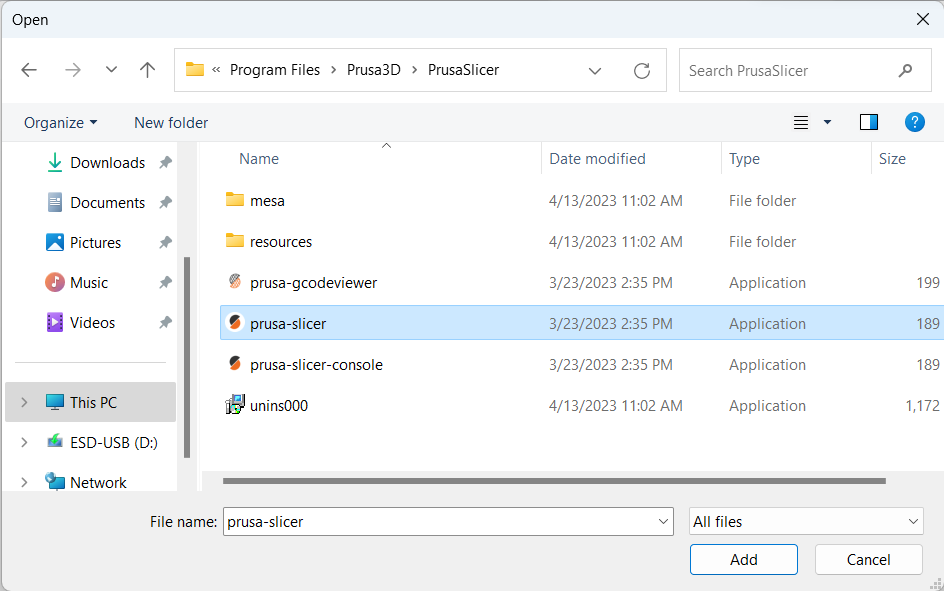This screenshot has width=944, height=591.
Task: Click the Application type of prusa-gcodeviewer
Action: click(767, 283)
